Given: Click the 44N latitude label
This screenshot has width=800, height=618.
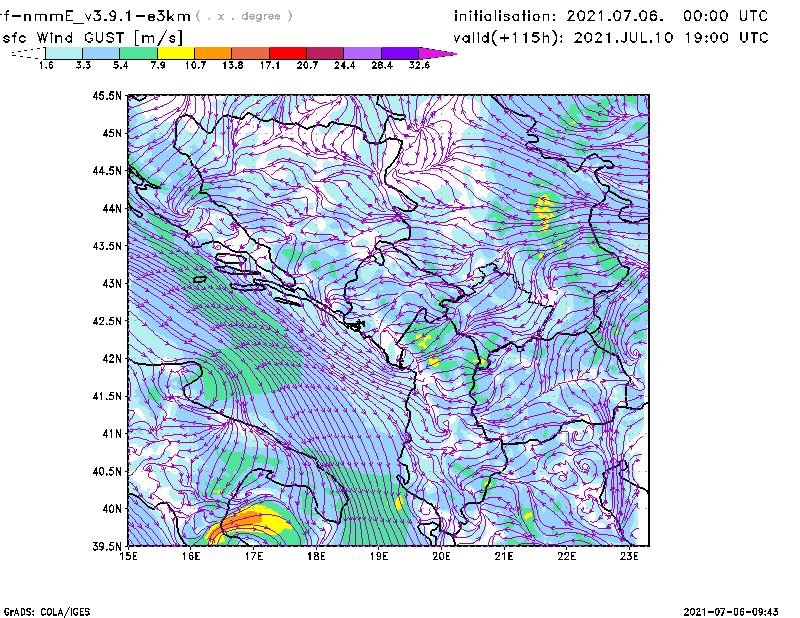Looking at the screenshot, I should click(x=112, y=208).
